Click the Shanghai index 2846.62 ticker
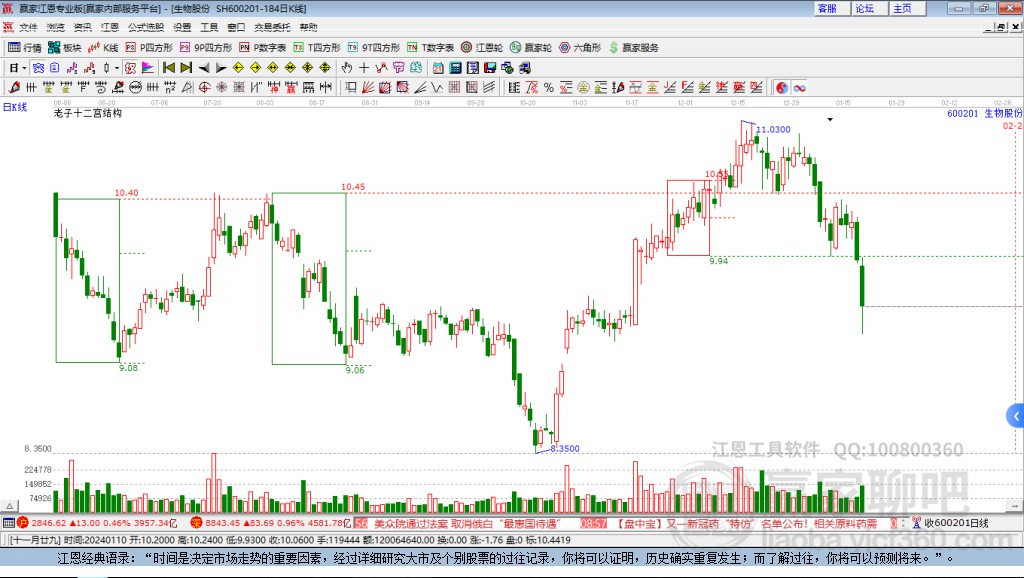The width and height of the screenshot is (1024, 578). (x=97, y=523)
